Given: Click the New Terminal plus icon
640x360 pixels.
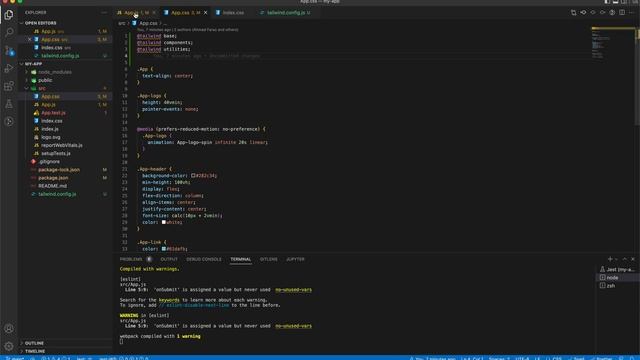Looking at the screenshot, I should (610, 259).
